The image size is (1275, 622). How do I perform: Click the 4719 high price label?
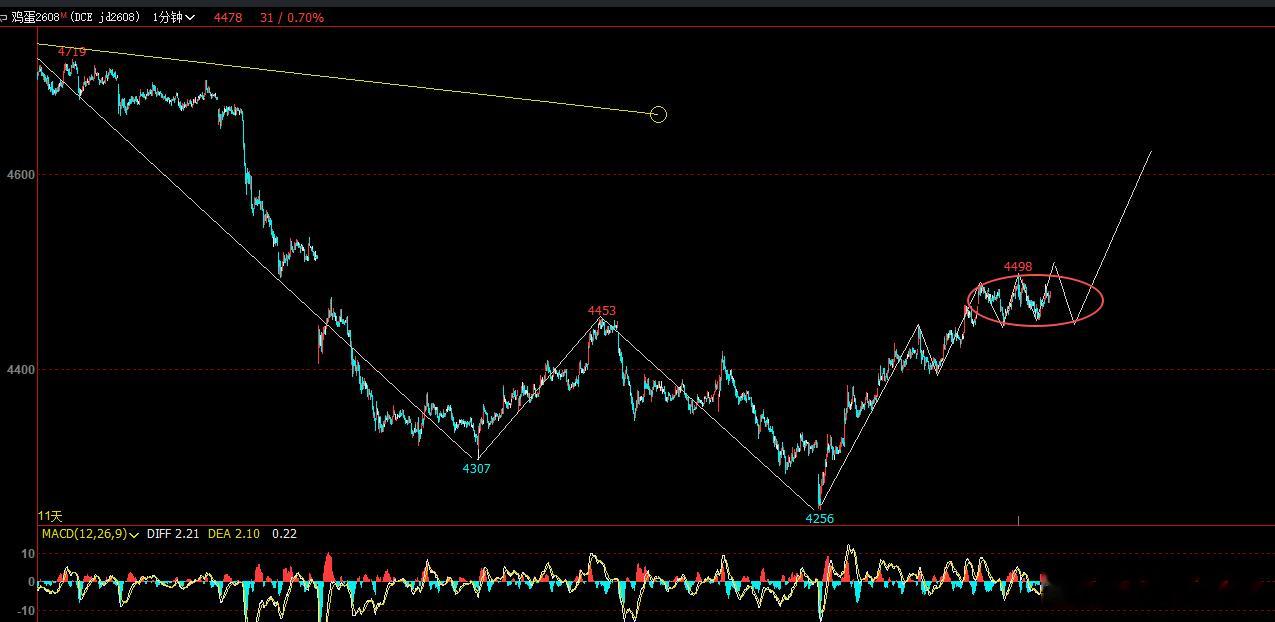(x=72, y=51)
